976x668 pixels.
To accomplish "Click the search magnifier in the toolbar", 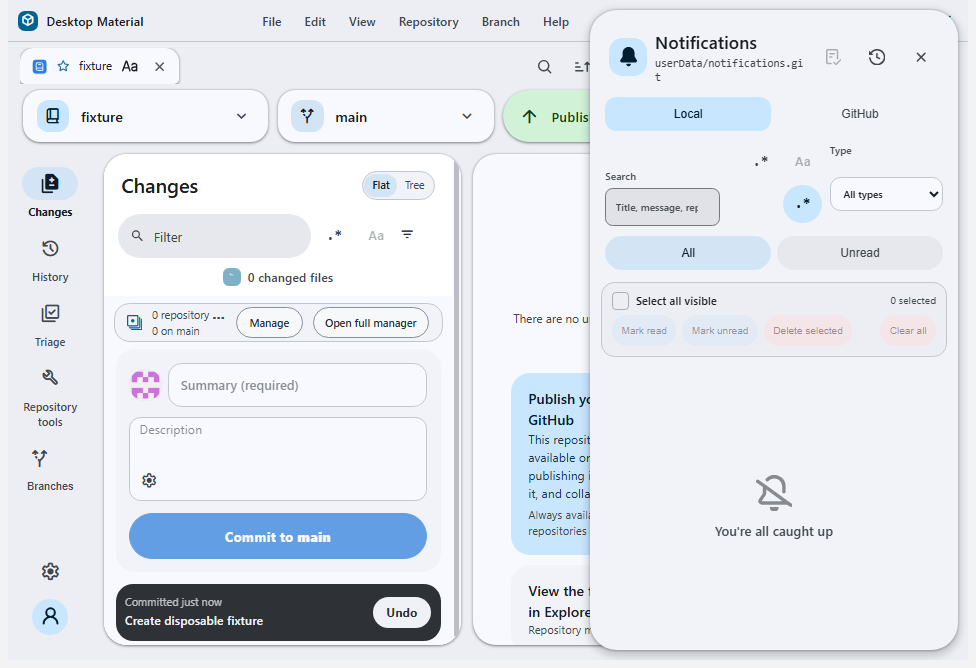I will point(545,67).
